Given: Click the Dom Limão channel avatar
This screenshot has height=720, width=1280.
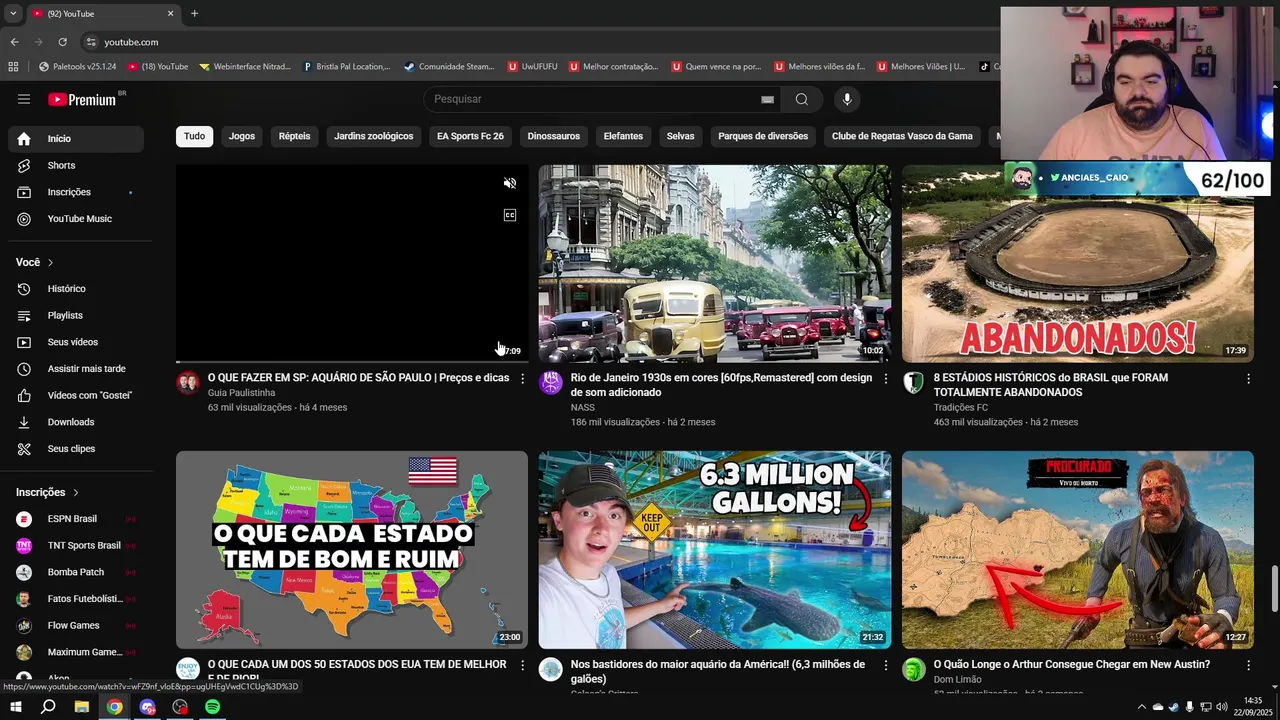Looking at the screenshot, I should (914, 669).
